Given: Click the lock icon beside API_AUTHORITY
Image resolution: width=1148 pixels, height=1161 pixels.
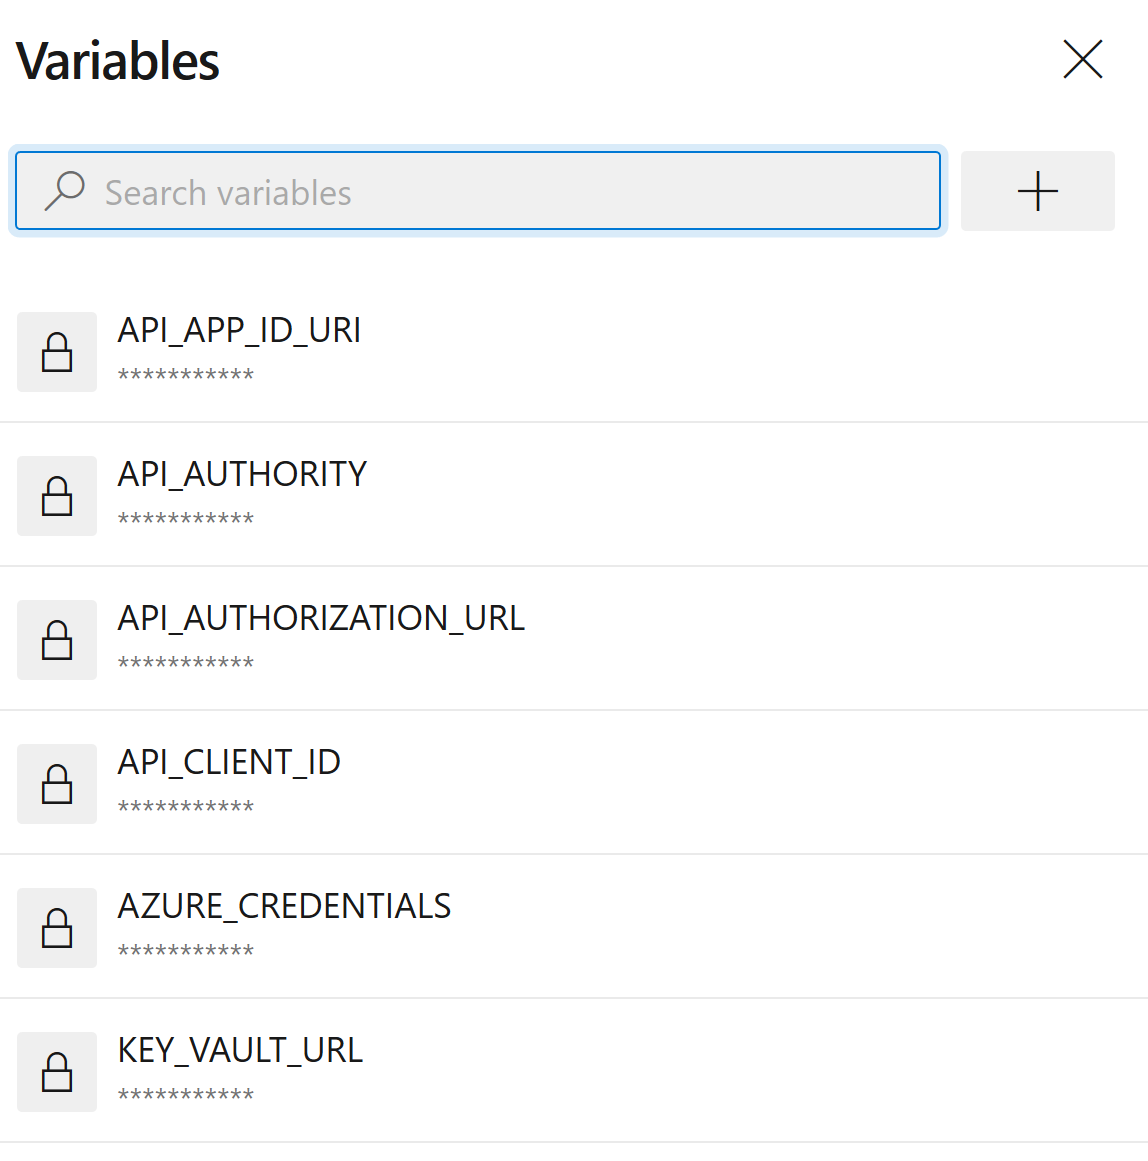Looking at the screenshot, I should [x=57, y=496].
